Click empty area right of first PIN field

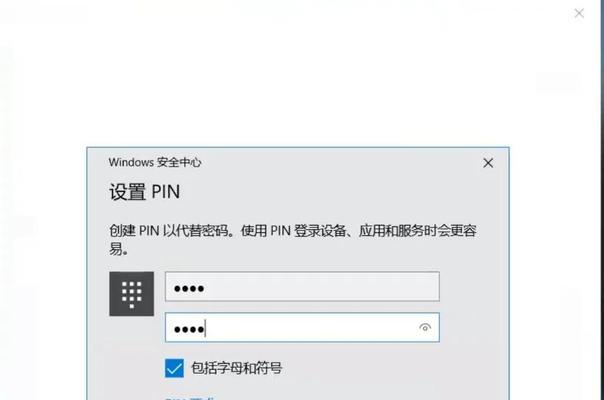474,286
